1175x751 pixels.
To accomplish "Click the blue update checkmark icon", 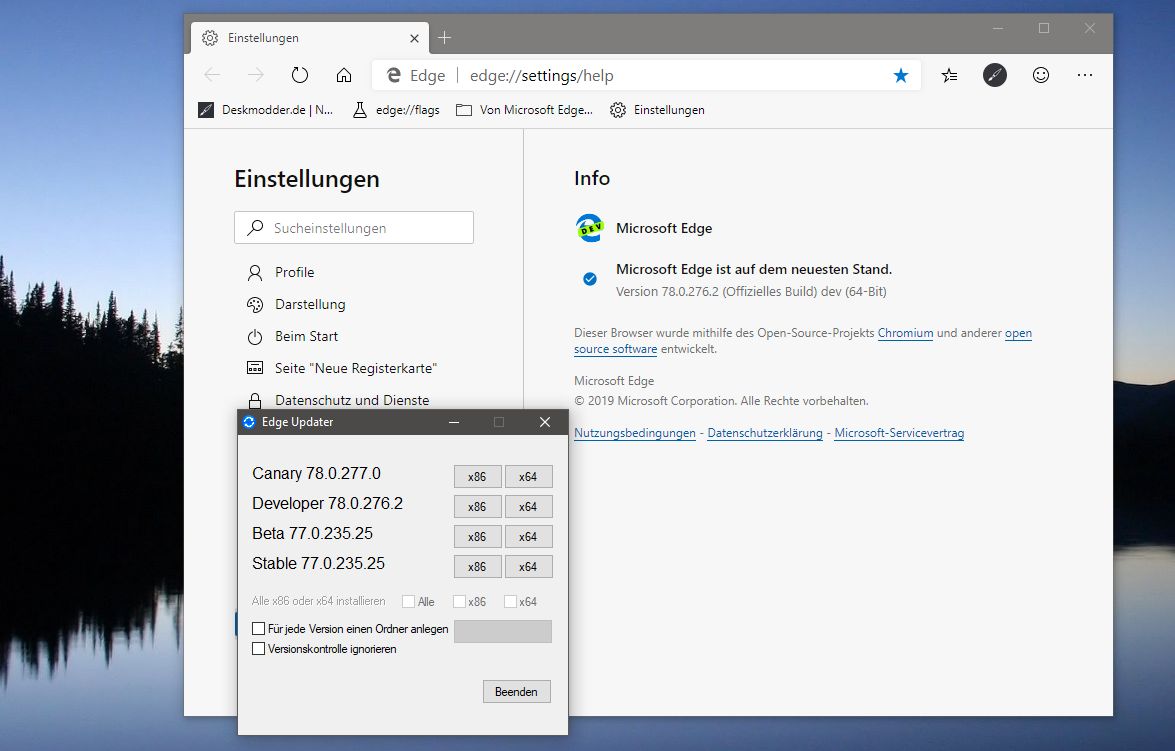I will pos(590,279).
